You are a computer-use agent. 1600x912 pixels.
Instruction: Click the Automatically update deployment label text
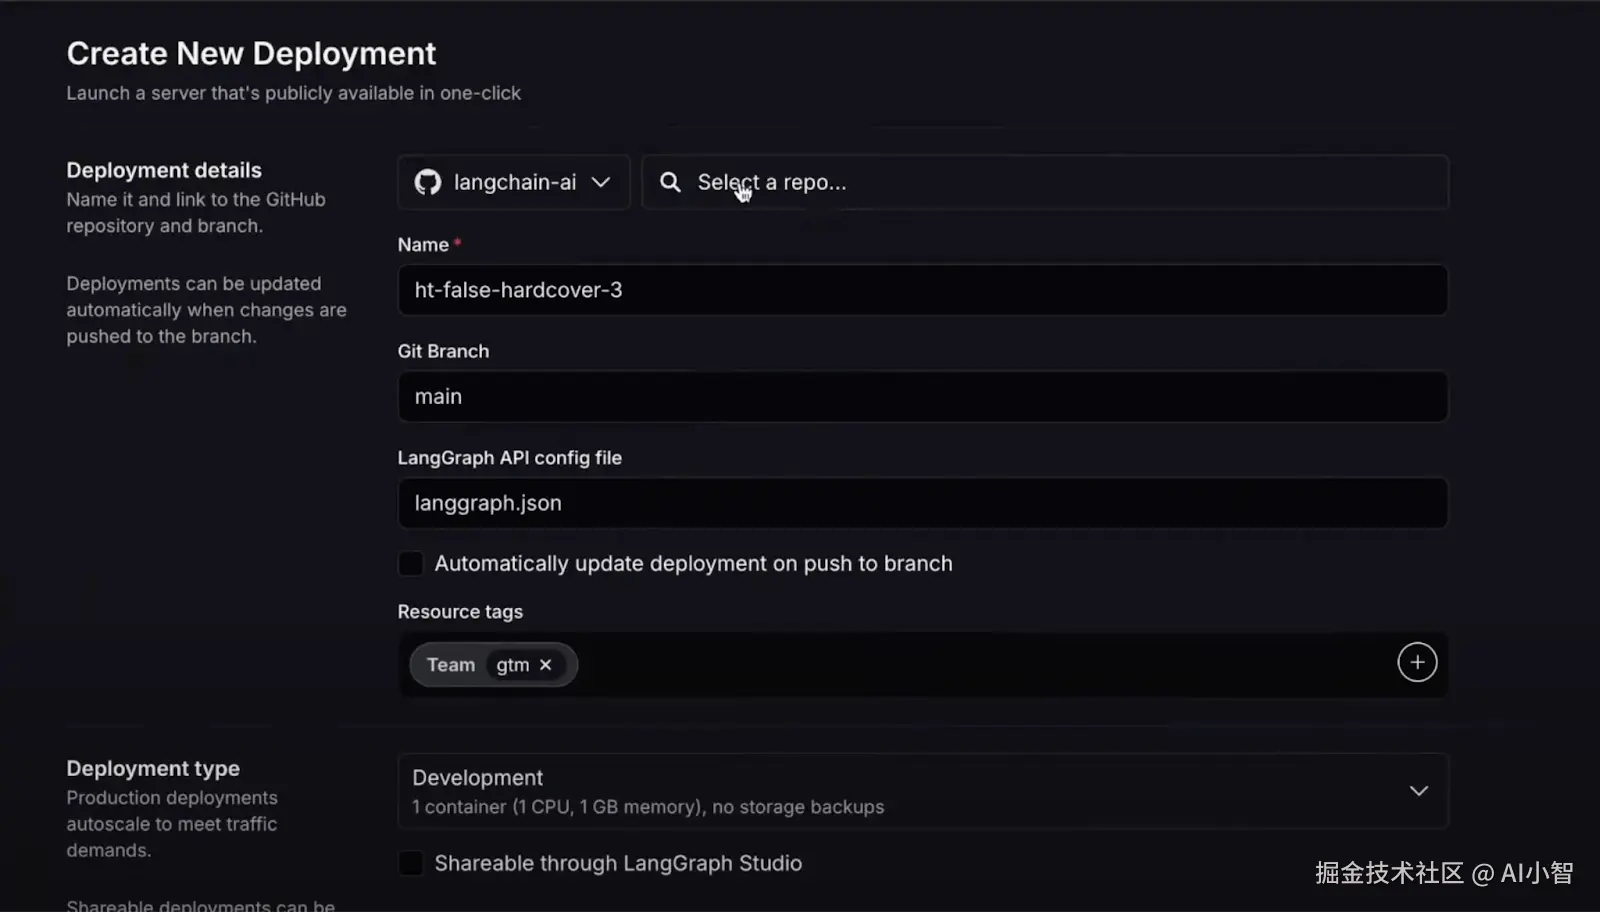(x=693, y=564)
